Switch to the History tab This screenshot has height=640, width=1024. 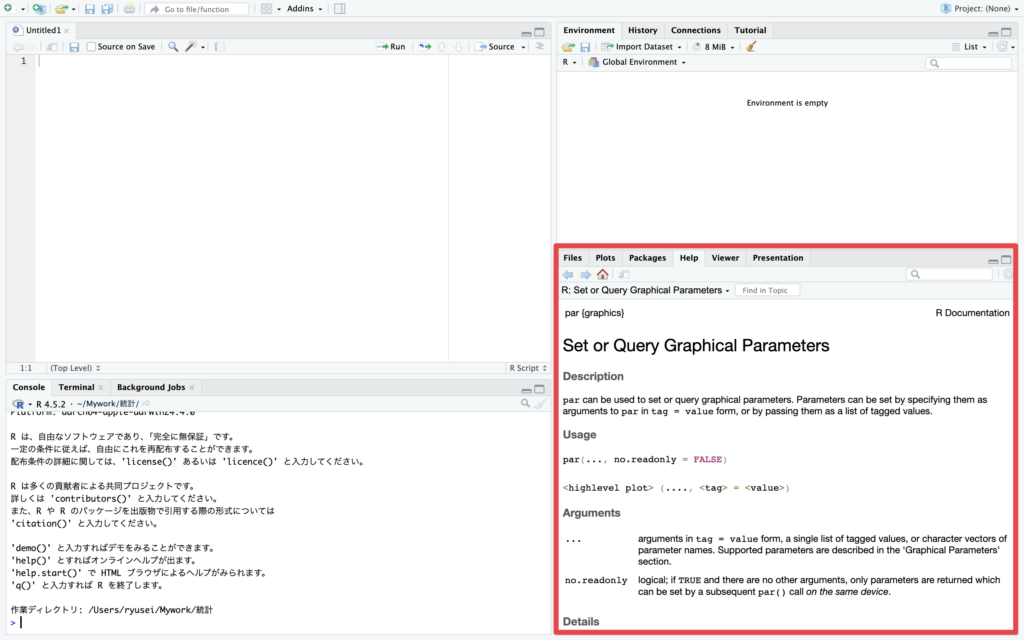642,30
